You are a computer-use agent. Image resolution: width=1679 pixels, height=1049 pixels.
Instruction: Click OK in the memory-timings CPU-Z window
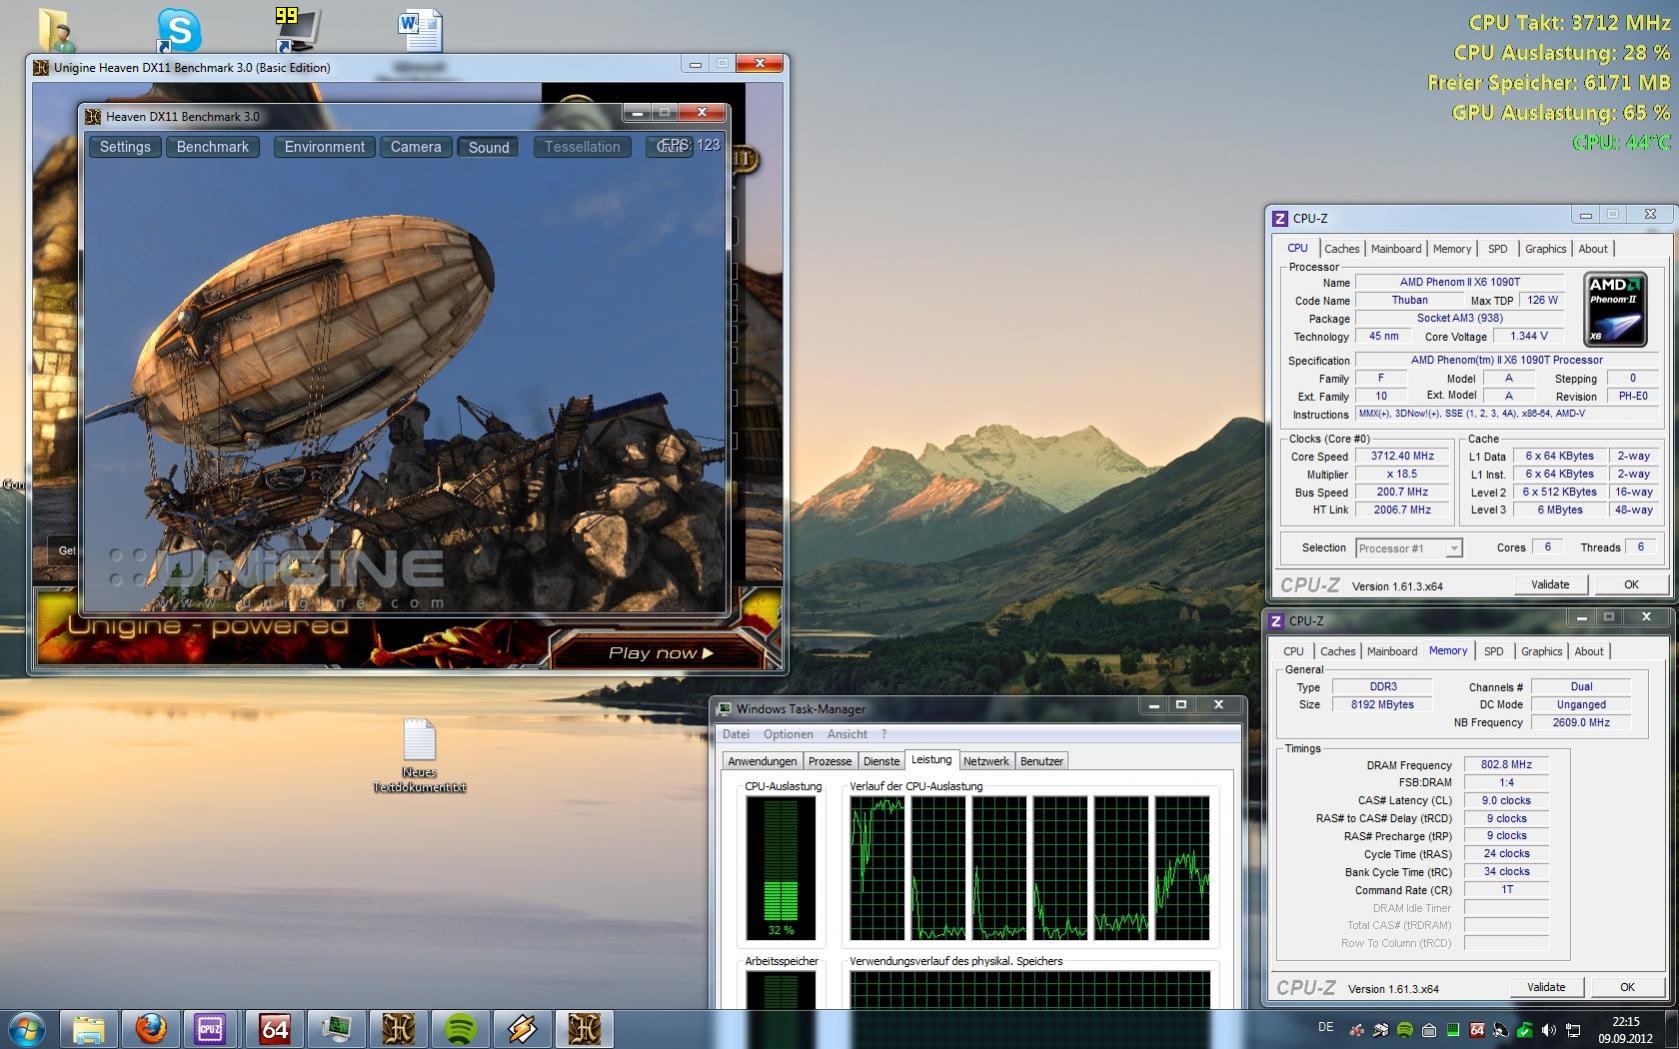coord(1627,987)
